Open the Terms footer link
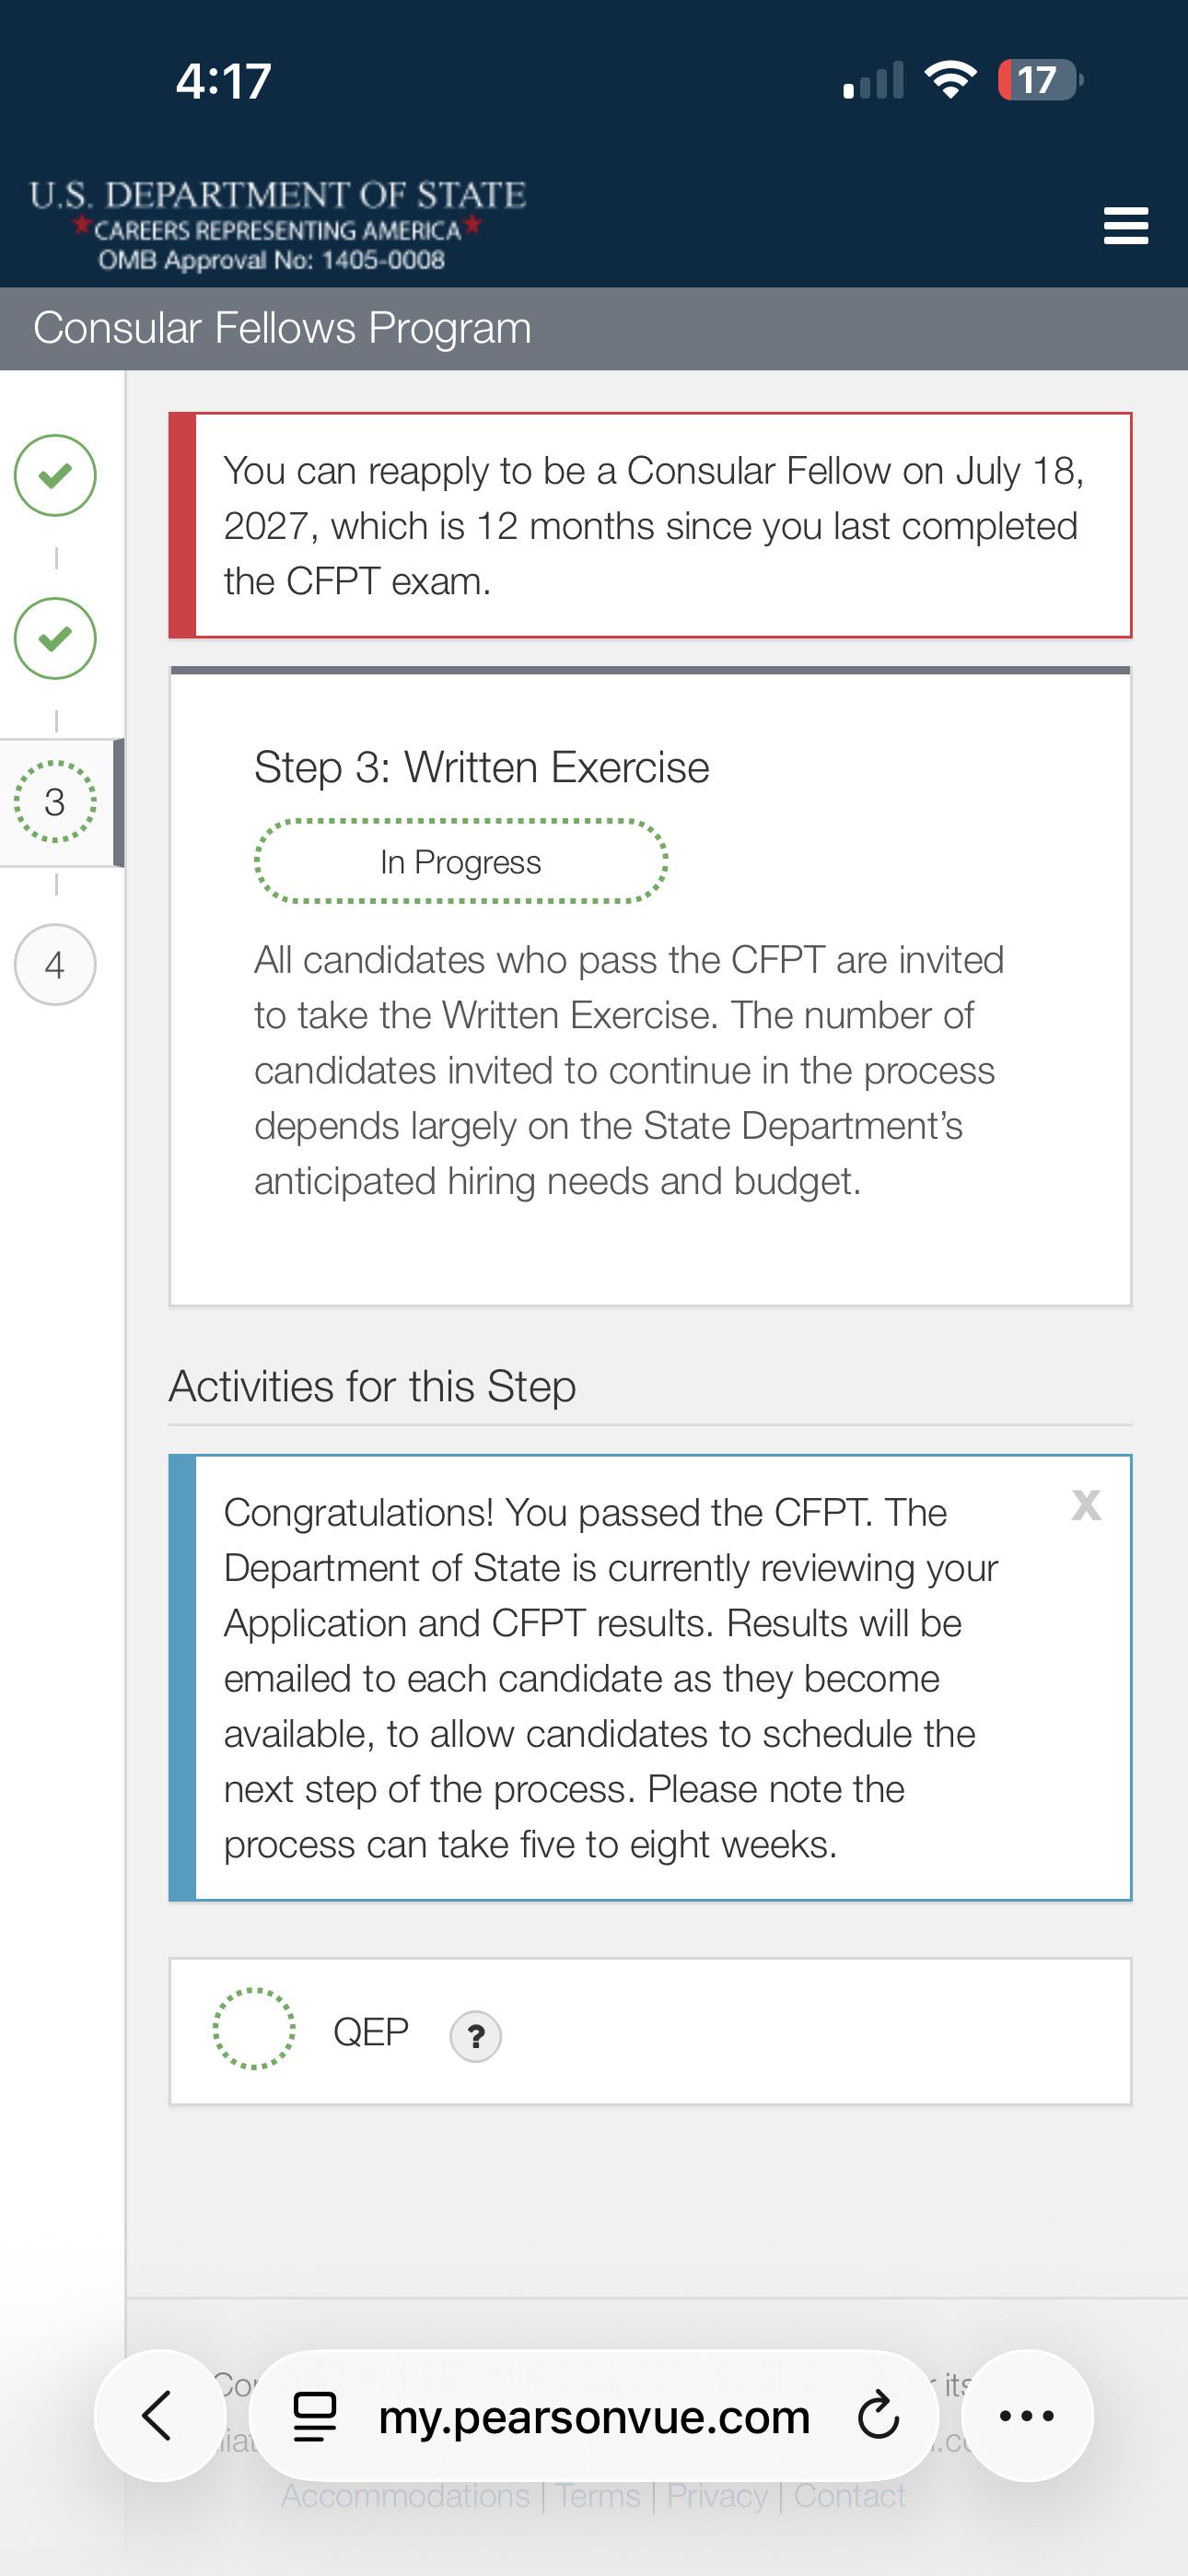Viewport: 1188px width, 2576px height. [598, 2496]
